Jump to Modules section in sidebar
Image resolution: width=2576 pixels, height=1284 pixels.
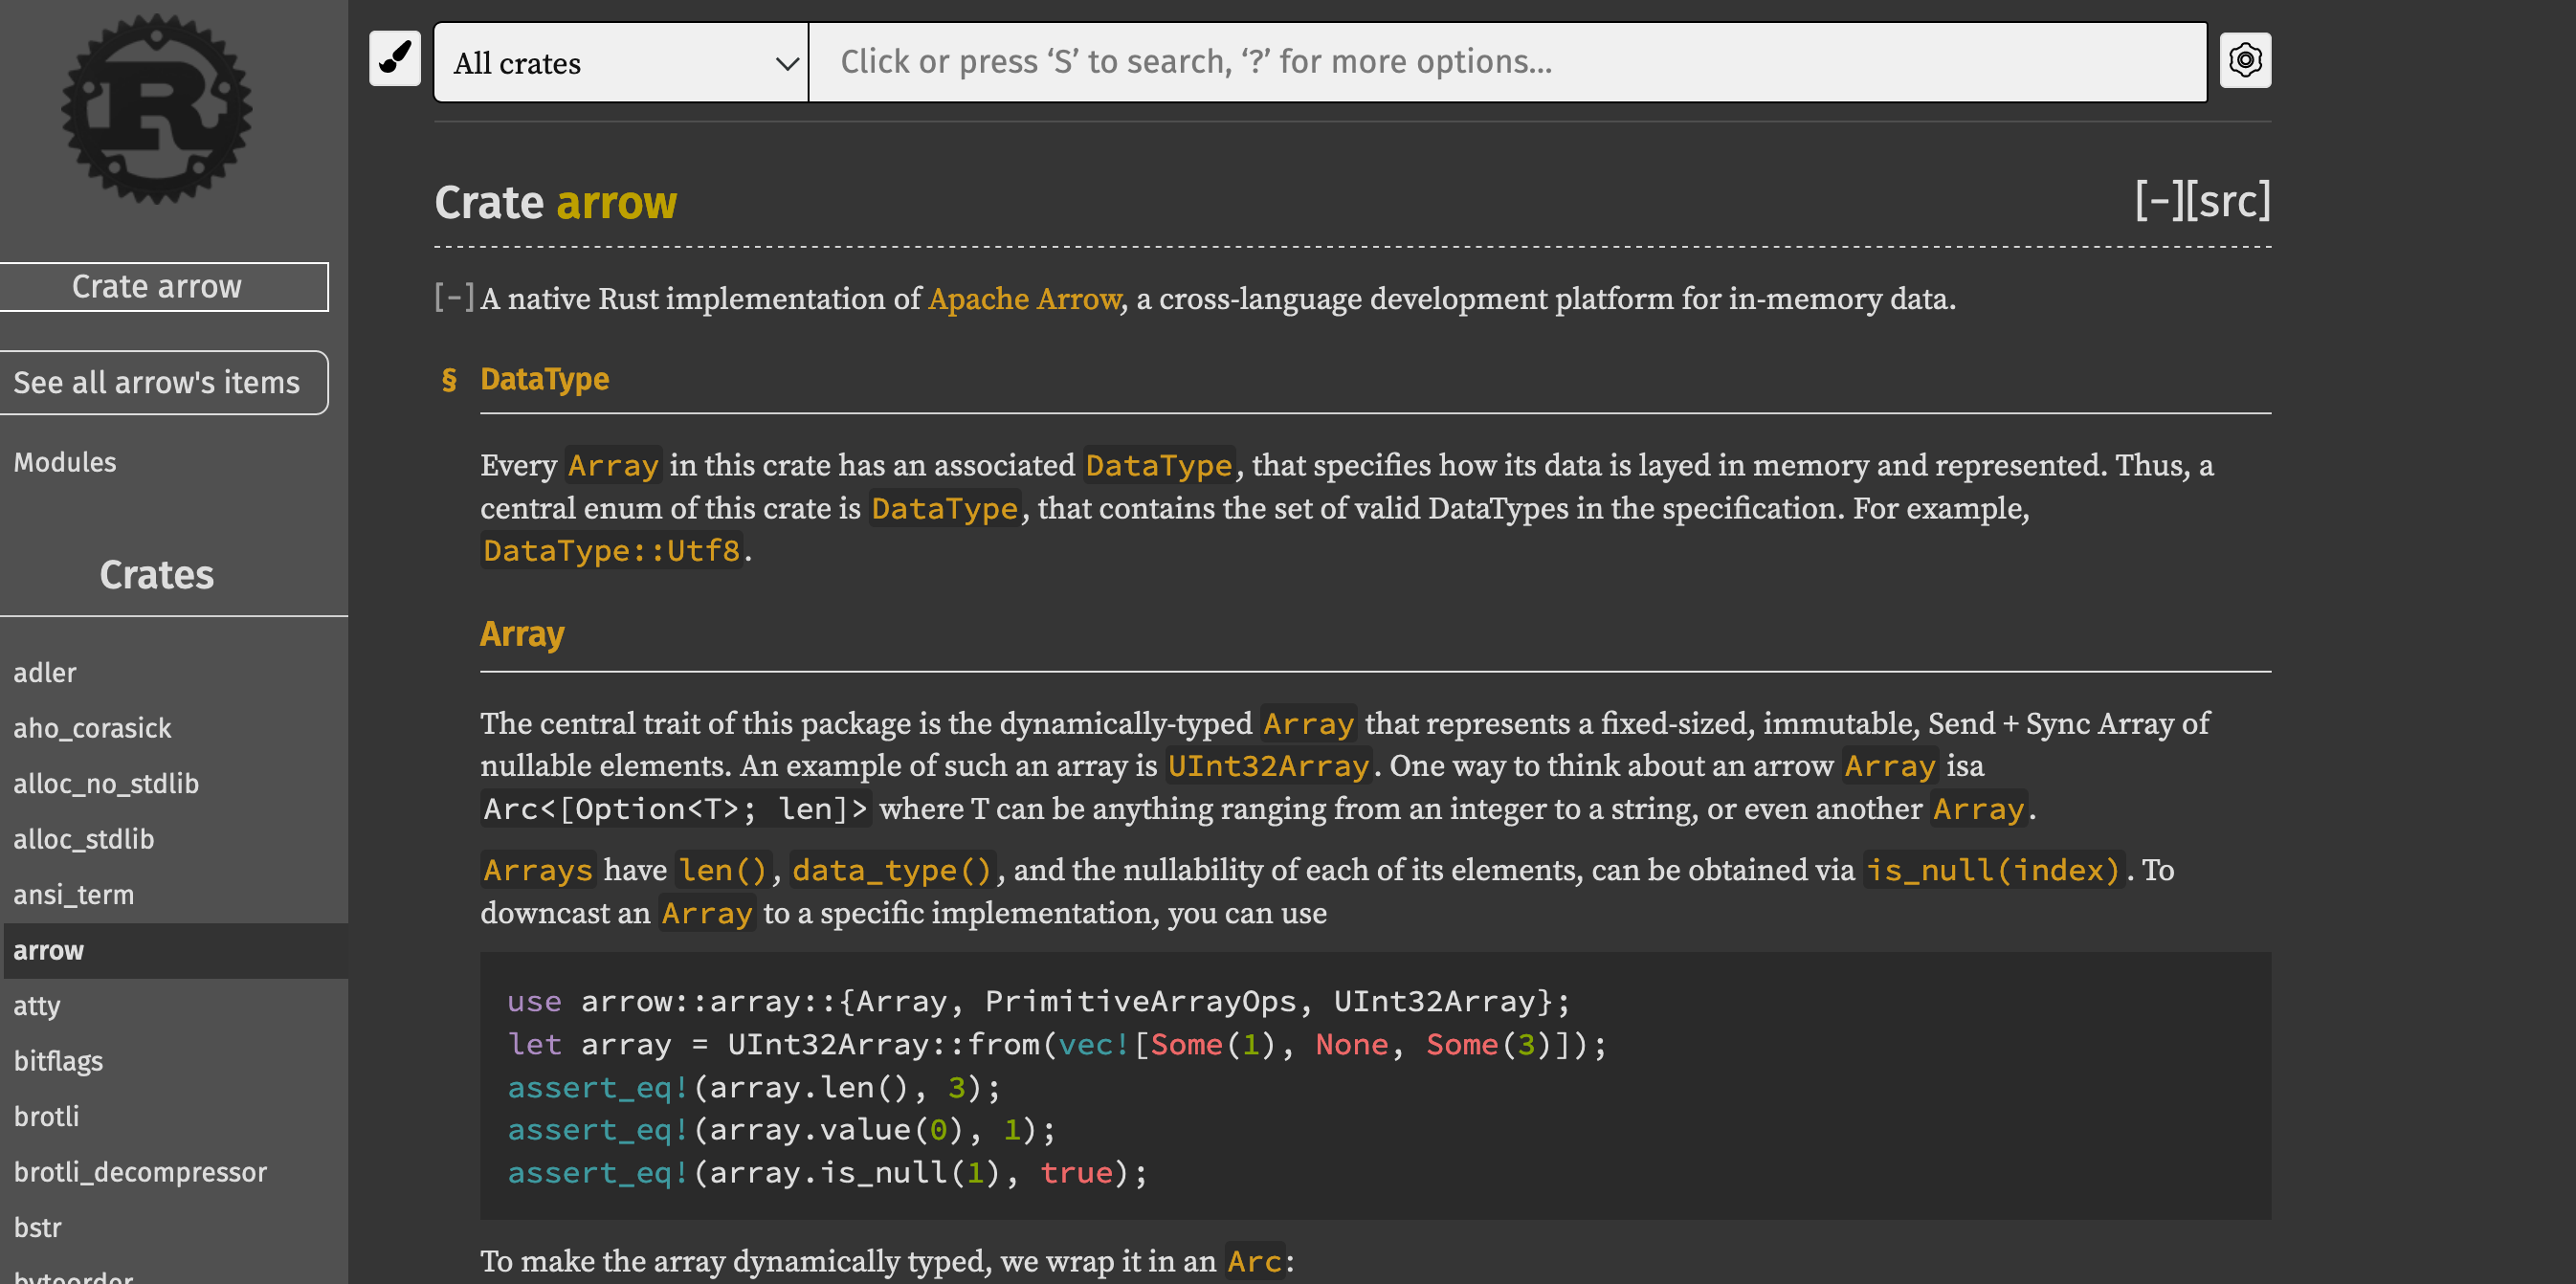65,462
